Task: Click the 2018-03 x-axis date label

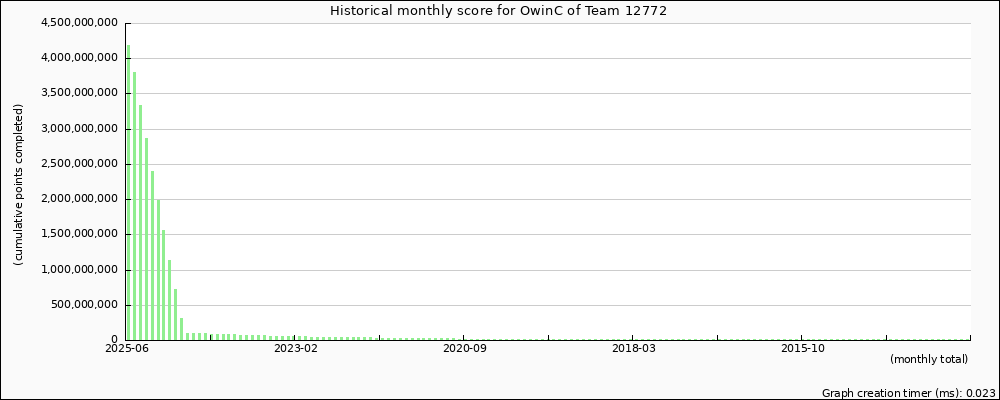Action: pyautogui.click(x=633, y=348)
